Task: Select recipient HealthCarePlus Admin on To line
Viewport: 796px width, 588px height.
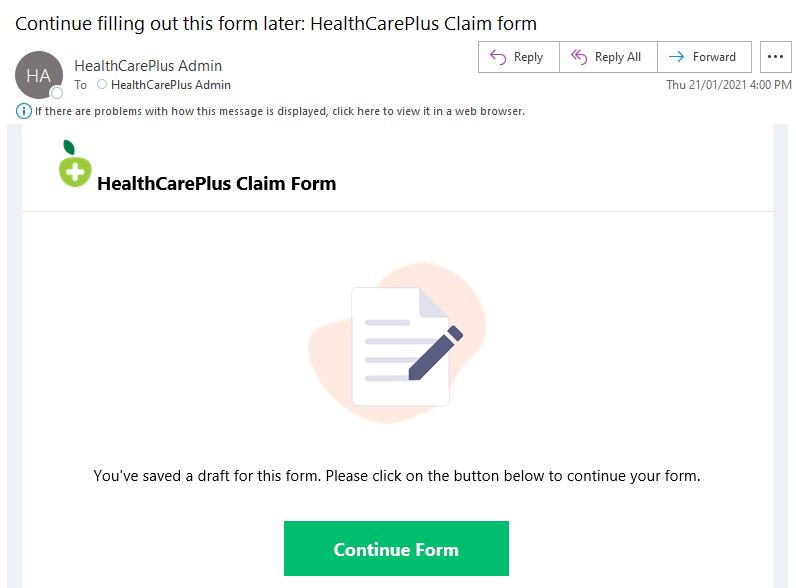Action: pyautogui.click(x=171, y=85)
